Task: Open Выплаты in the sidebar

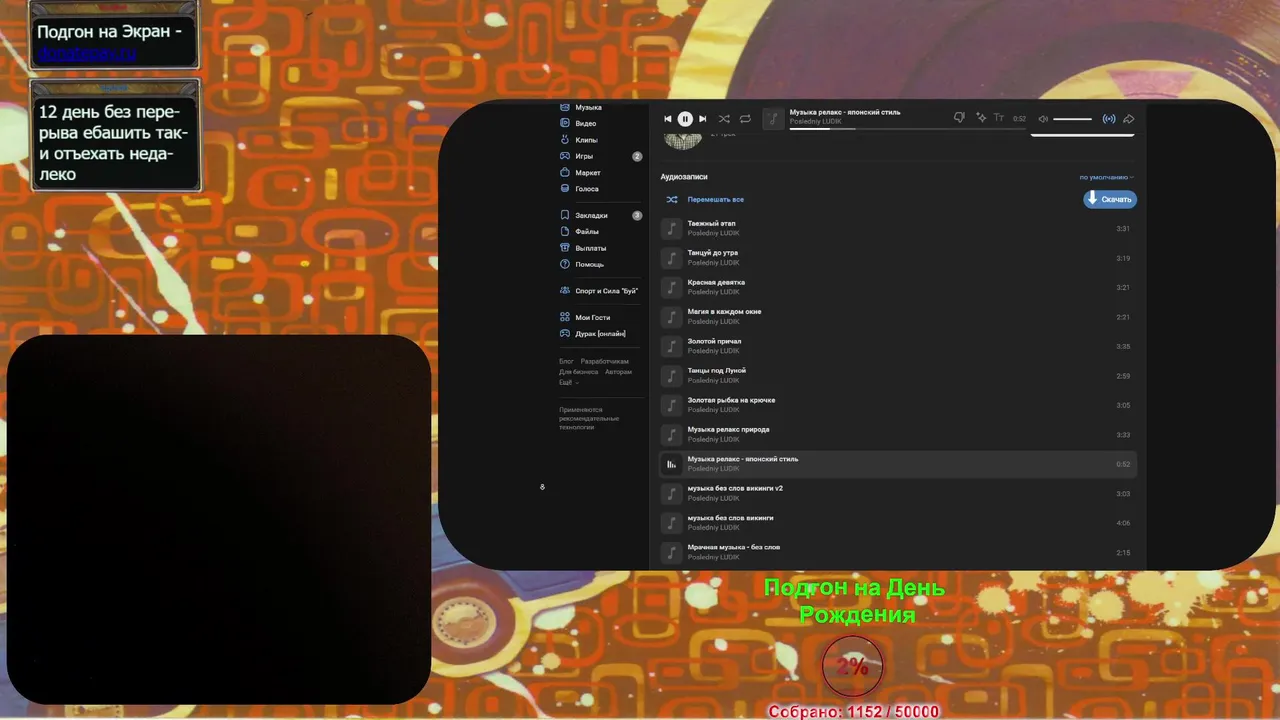Action: pyautogui.click(x=590, y=248)
